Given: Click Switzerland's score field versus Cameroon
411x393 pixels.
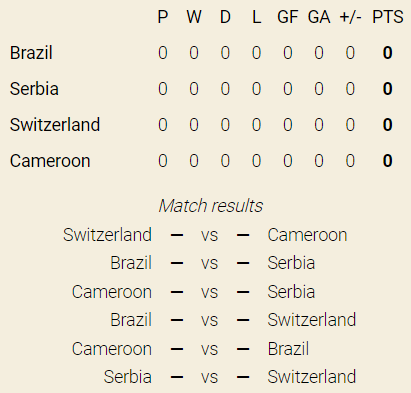Looking at the screenshot, I should (x=177, y=235).
